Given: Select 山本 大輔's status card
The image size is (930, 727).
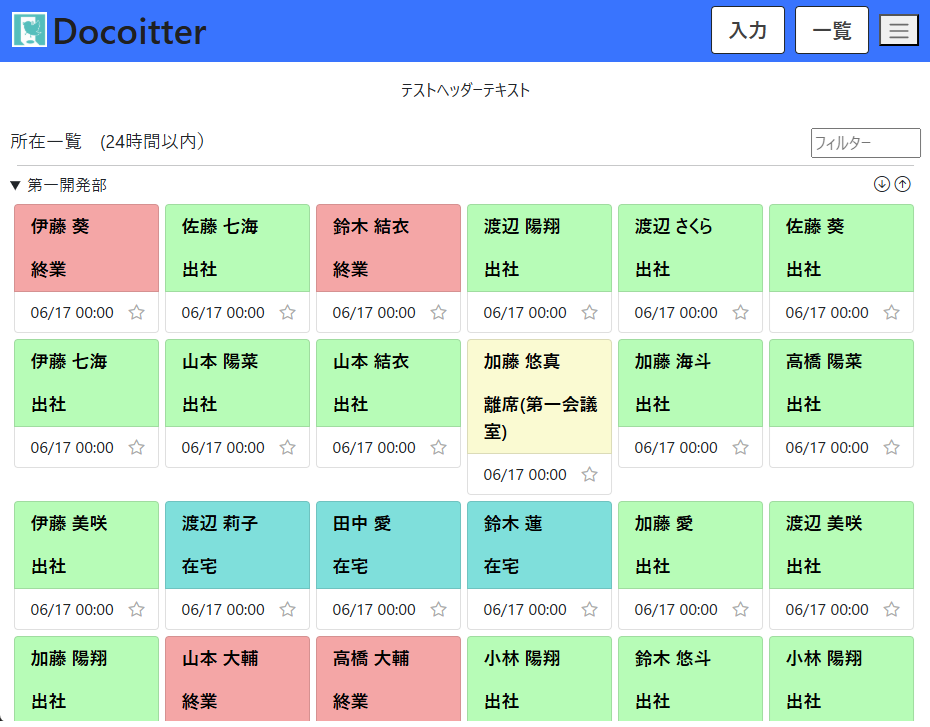Looking at the screenshot, I should coord(237,679).
